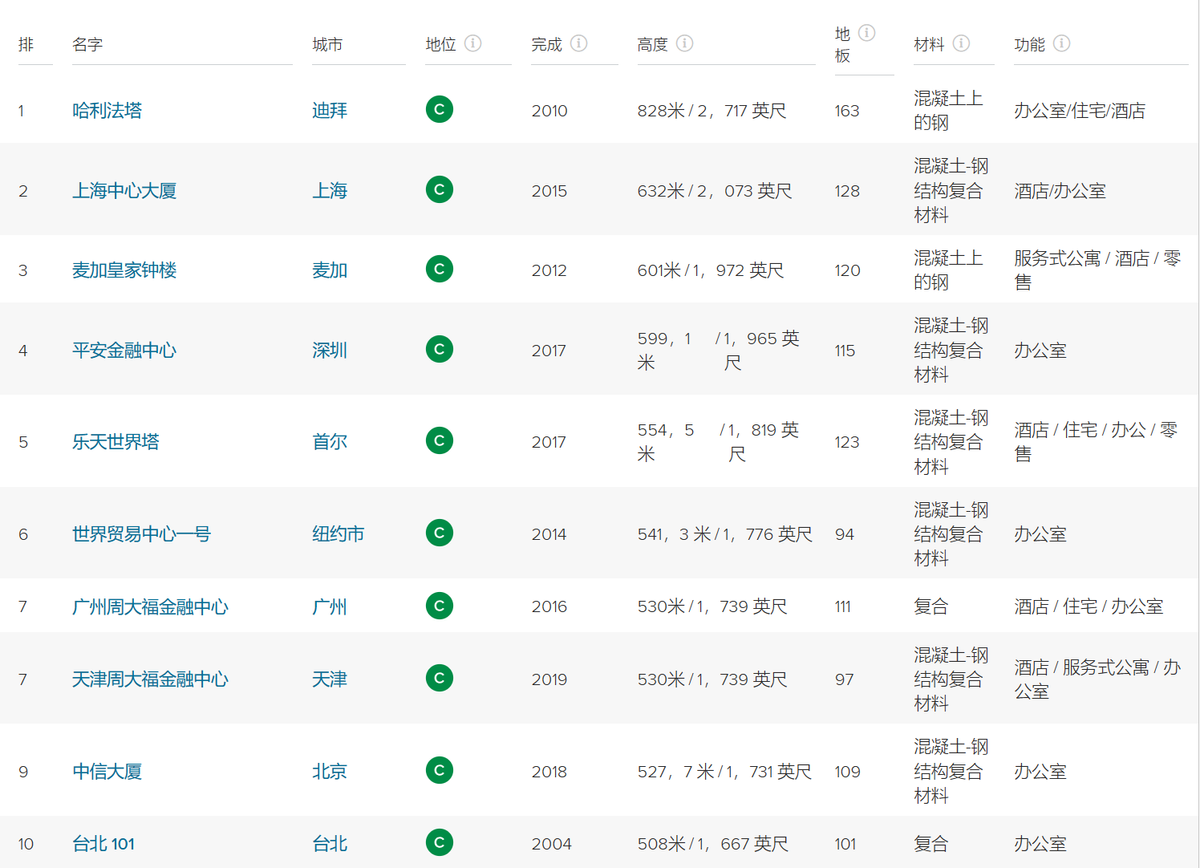Follow the 台北 city link
This screenshot has height=868, width=1200.
coord(330,844)
